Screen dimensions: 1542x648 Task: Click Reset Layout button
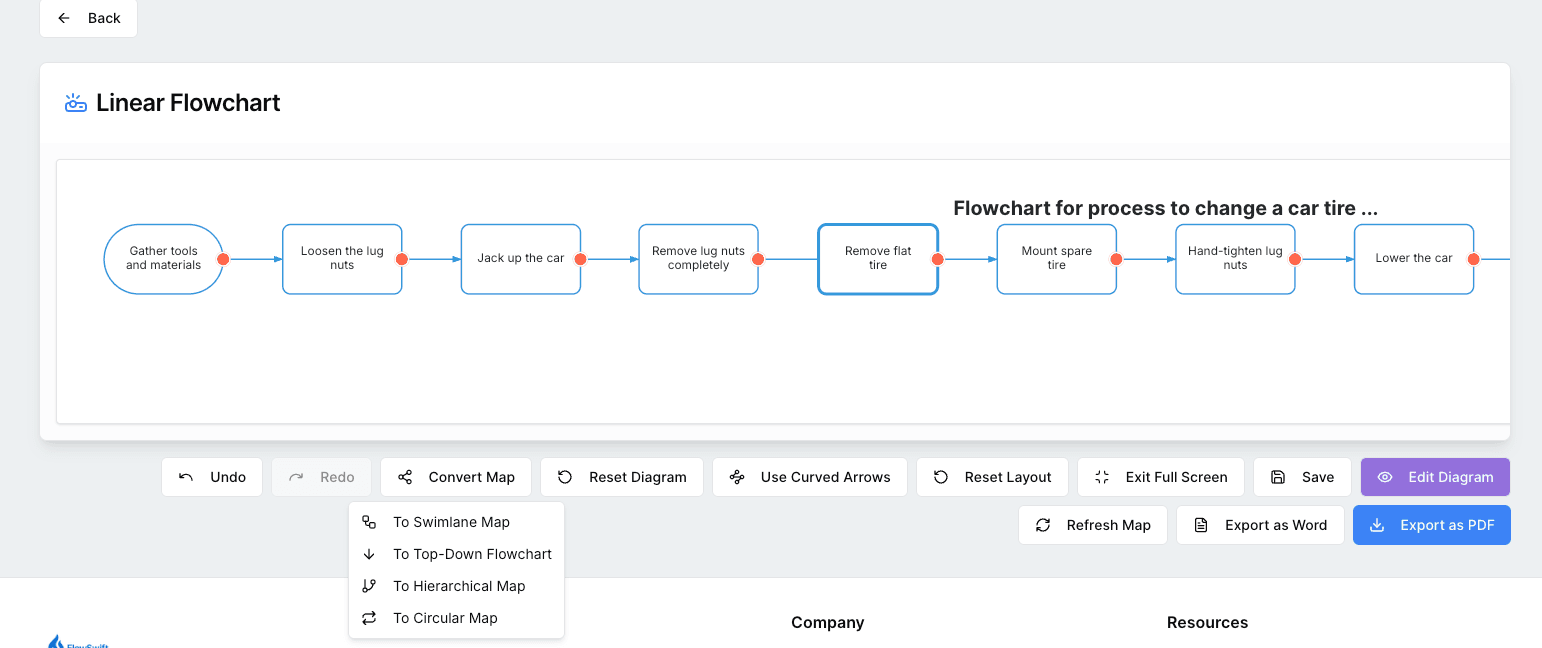pyautogui.click(x=992, y=477)
